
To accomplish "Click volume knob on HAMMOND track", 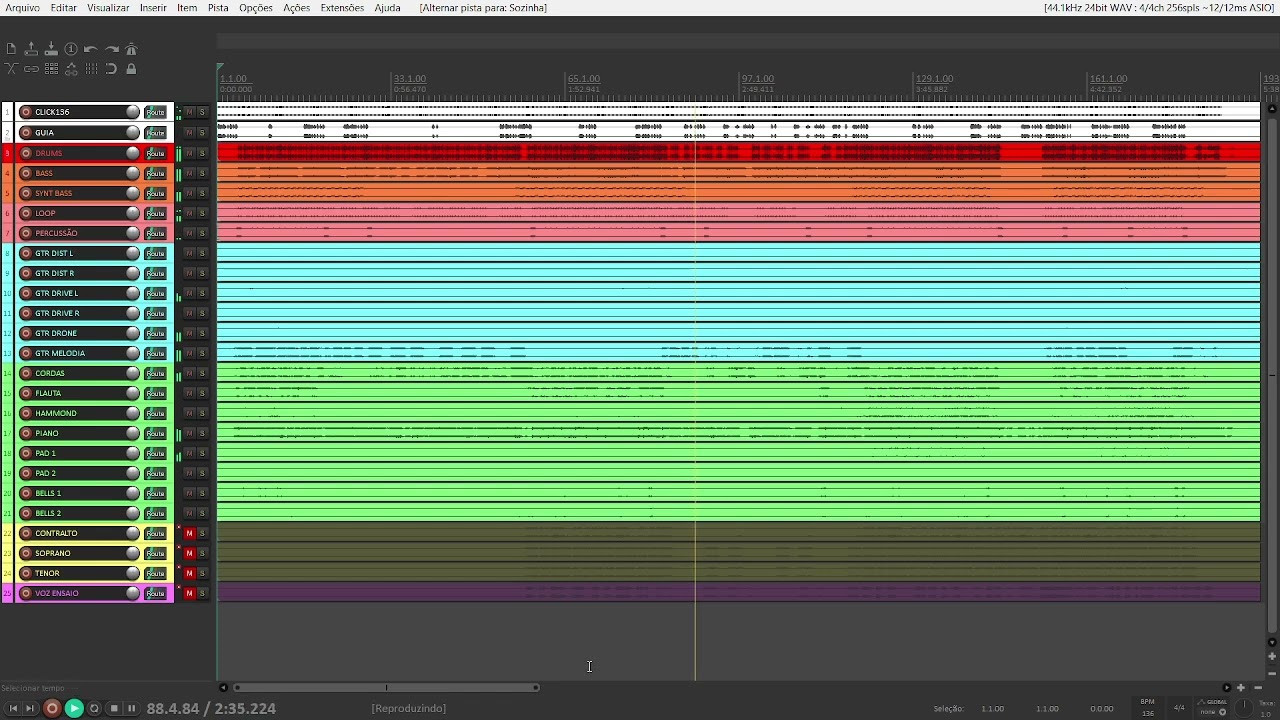I will tap(132, 413).
